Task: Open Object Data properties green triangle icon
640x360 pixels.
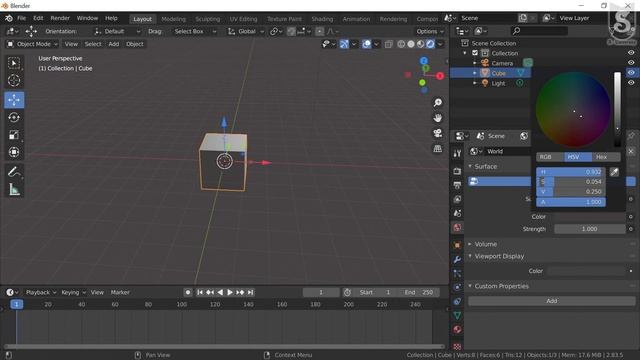Action: pyautogui.click(x=457, y=315)
